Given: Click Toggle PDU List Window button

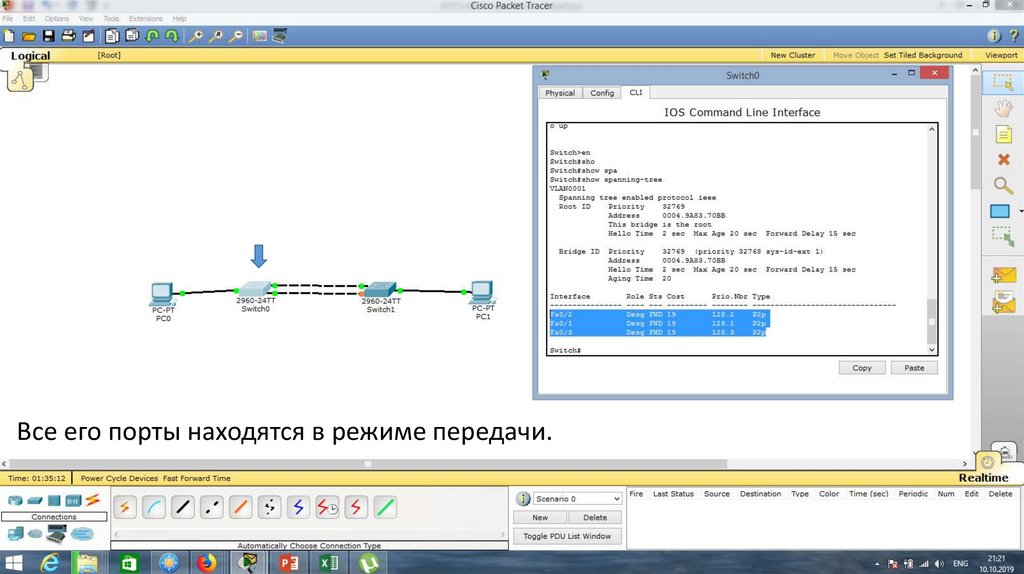Looking at the screenshot, I should coord(567,536).
